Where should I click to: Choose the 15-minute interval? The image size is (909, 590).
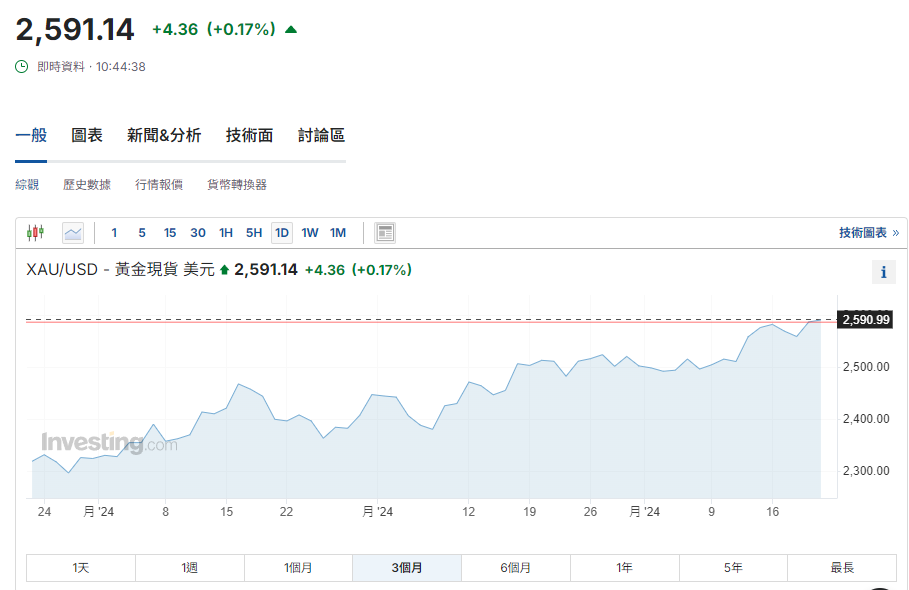pos(170,233)
